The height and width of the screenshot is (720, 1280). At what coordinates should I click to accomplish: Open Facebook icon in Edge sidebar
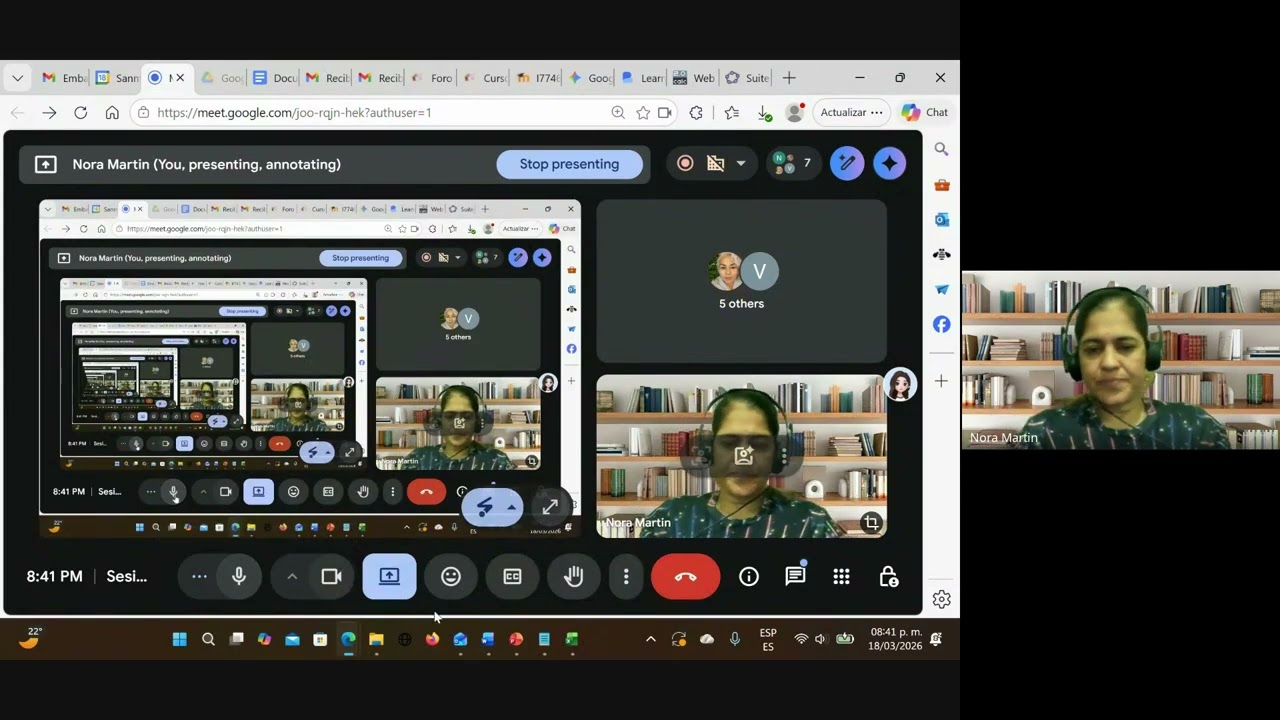[941, 324]
